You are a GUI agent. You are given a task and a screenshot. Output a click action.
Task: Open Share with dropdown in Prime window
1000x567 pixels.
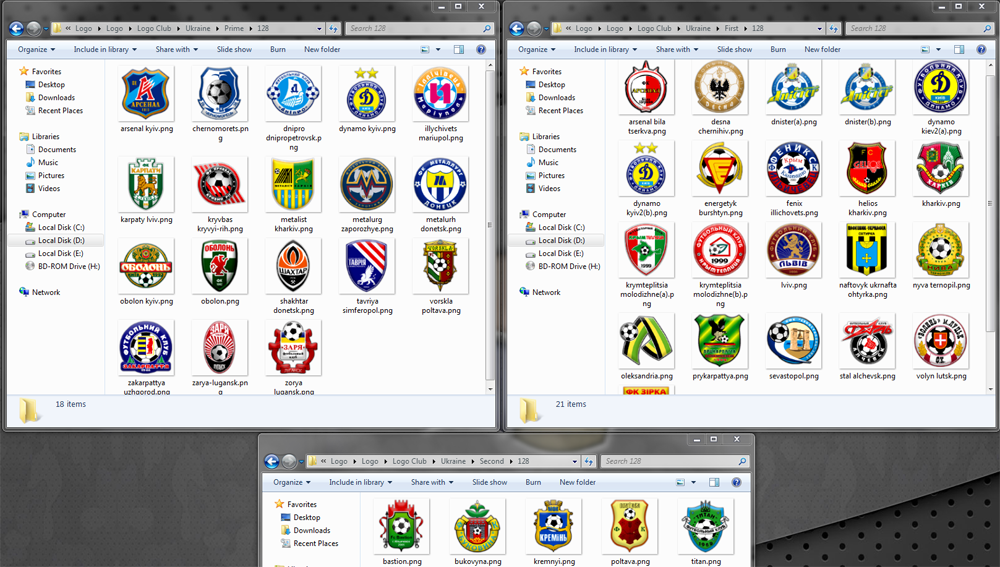click(177, 49)
